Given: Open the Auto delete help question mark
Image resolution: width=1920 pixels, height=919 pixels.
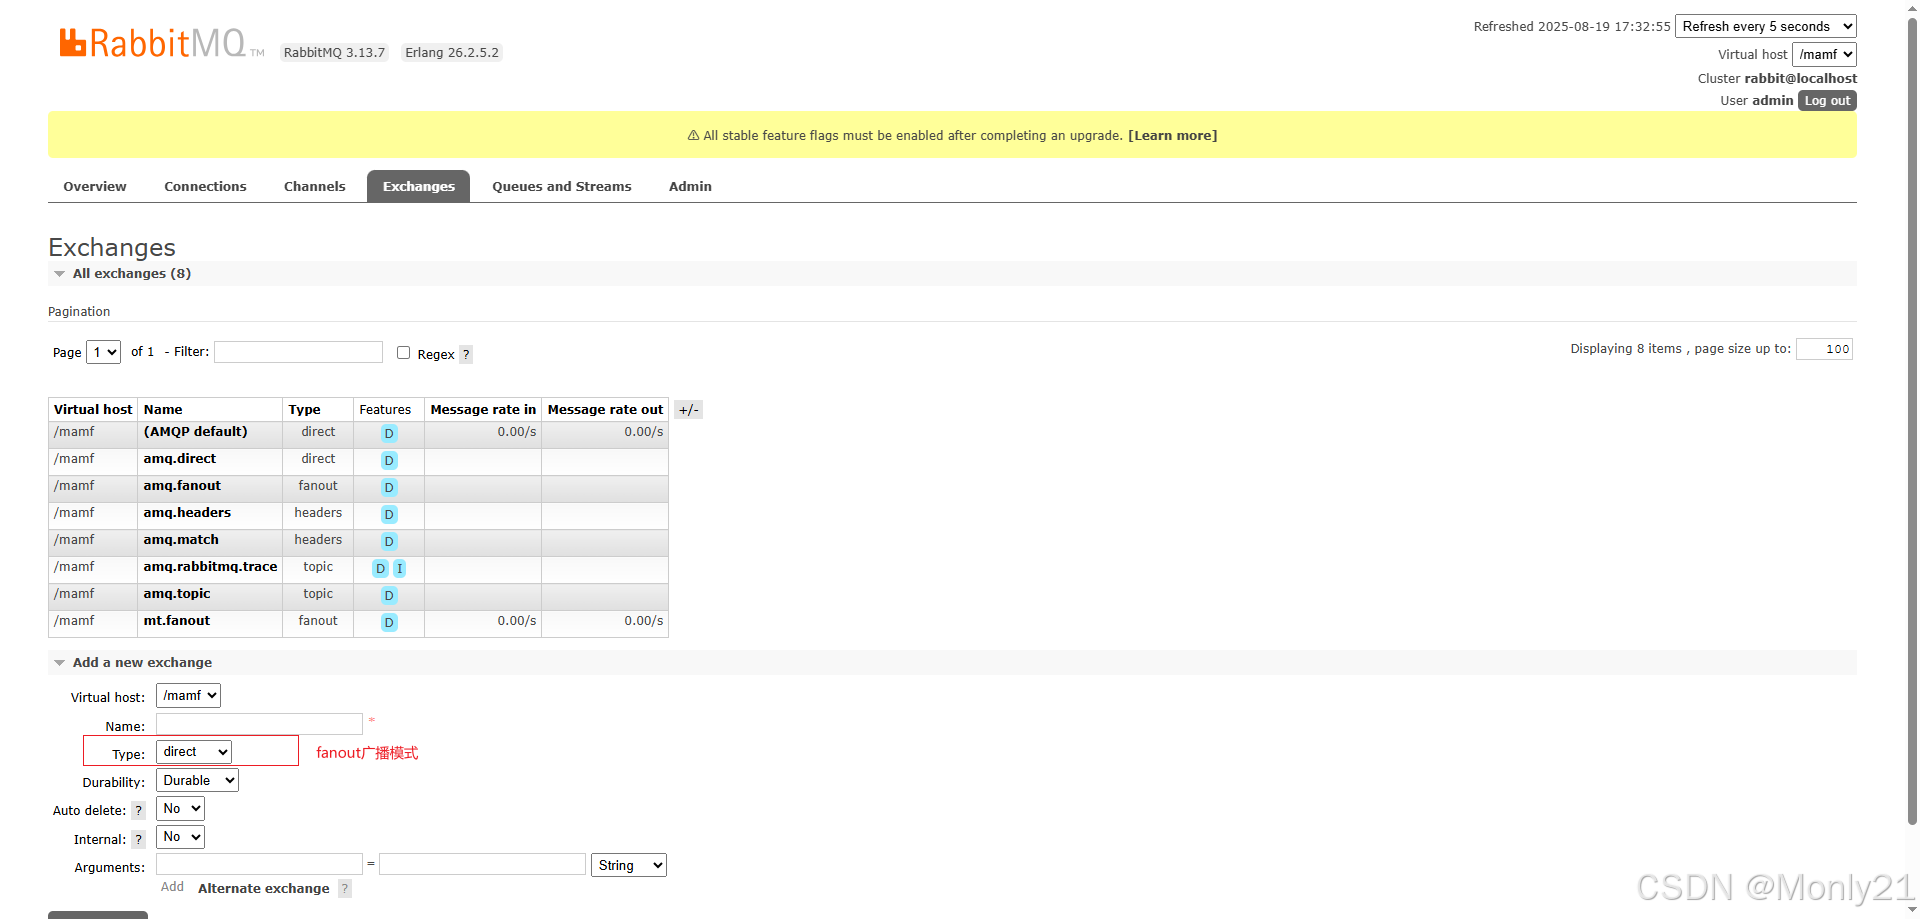Looking at the screenshot, I should pos(139,811).
